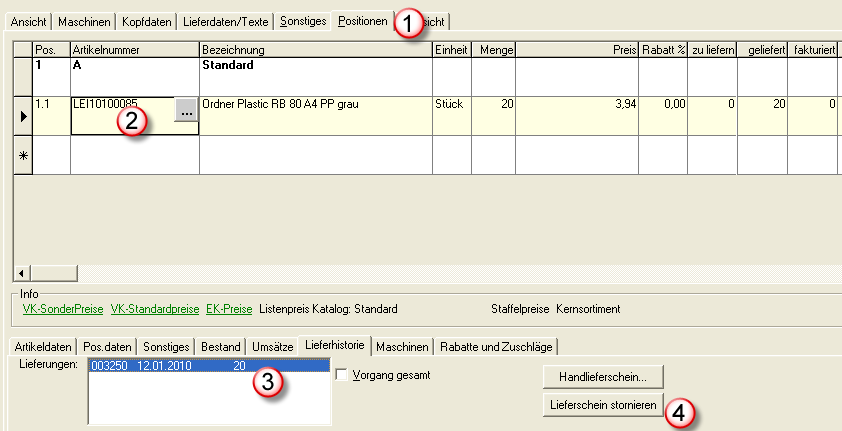This screenshot has height=431, width=842.
Task: Click the new row asterisk marker
Action: pyautogui.click(x=22, y=156)
